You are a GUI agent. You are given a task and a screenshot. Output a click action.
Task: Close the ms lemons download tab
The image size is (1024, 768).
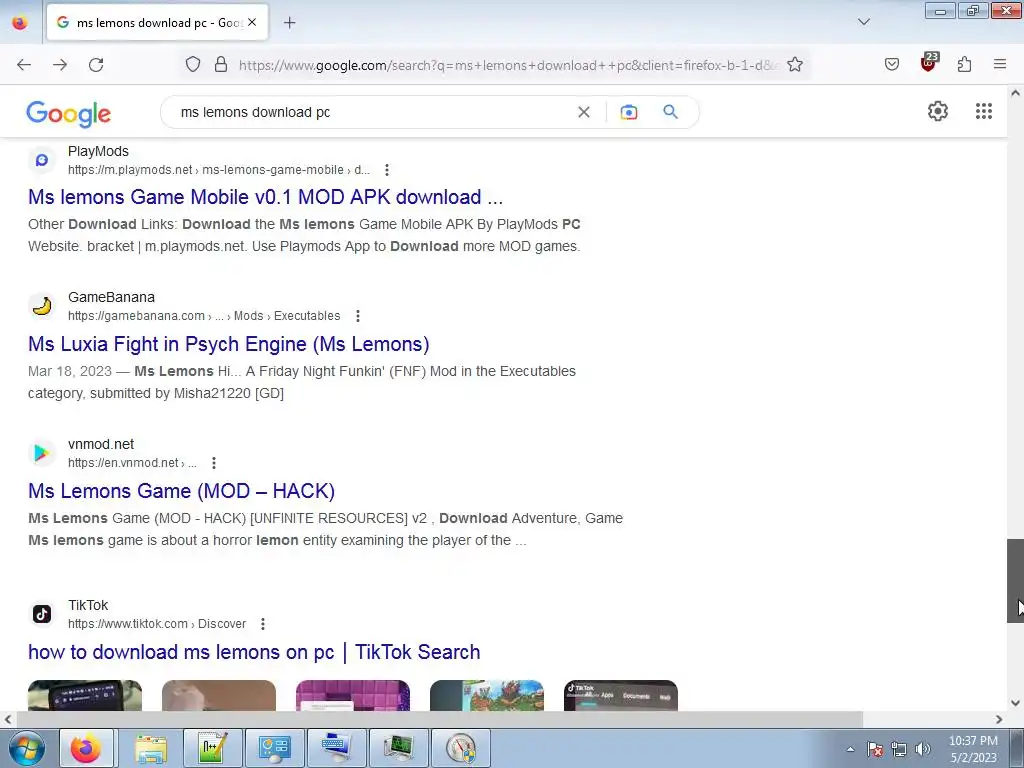click(252, 22)
